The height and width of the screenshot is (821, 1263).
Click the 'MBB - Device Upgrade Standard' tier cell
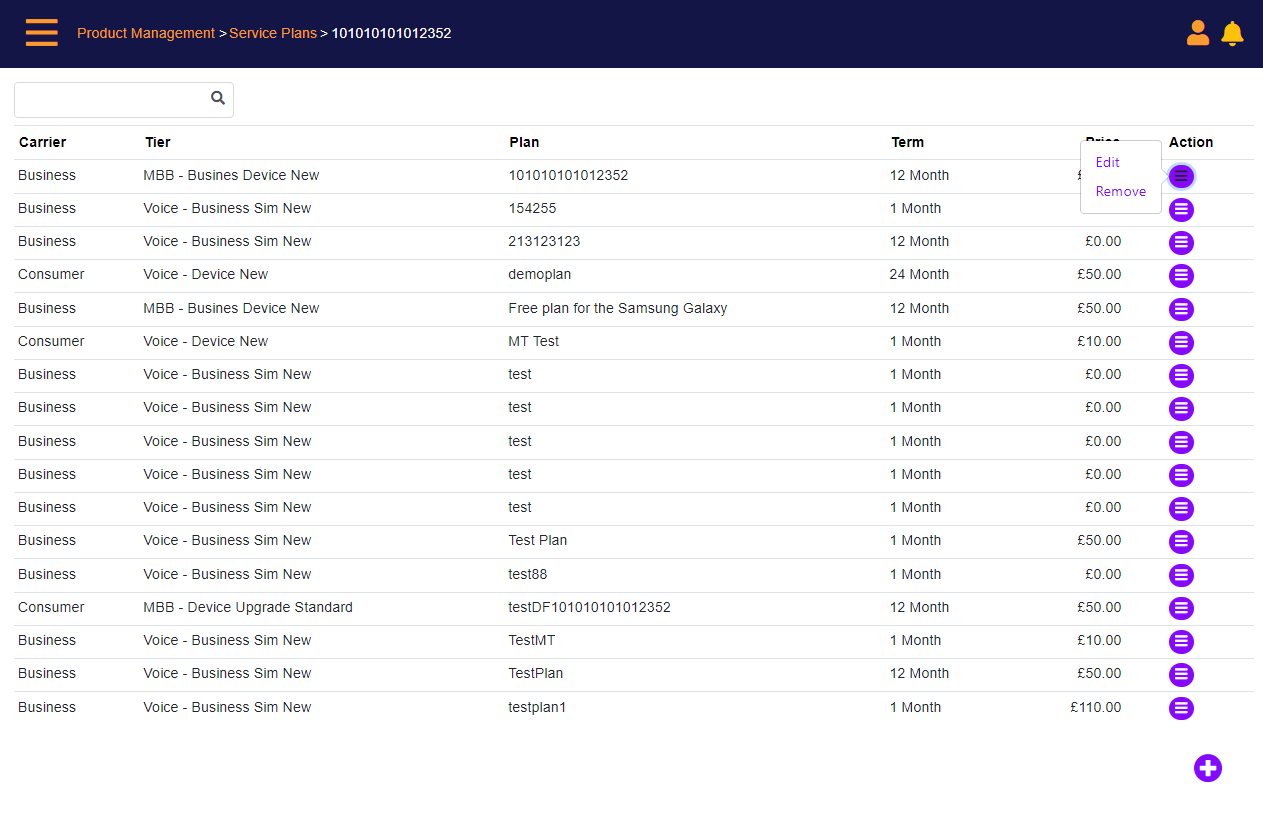(x=248, y=607)
